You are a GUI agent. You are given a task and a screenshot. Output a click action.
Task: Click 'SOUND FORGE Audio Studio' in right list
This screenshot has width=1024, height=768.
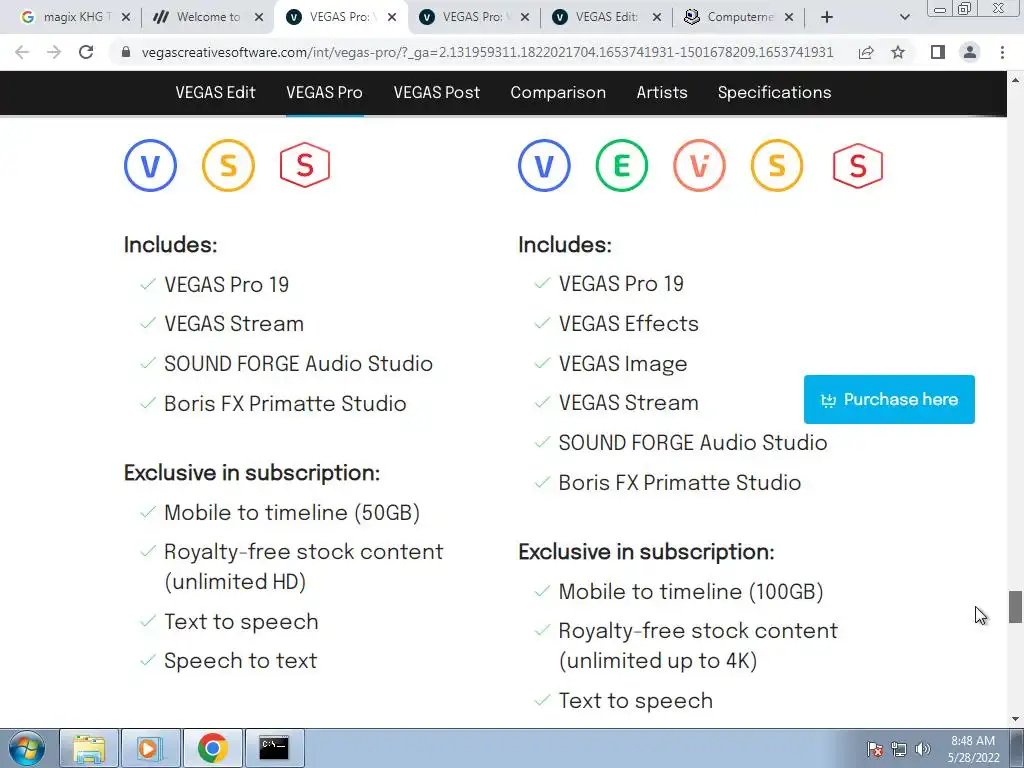[x=692, y=443]
